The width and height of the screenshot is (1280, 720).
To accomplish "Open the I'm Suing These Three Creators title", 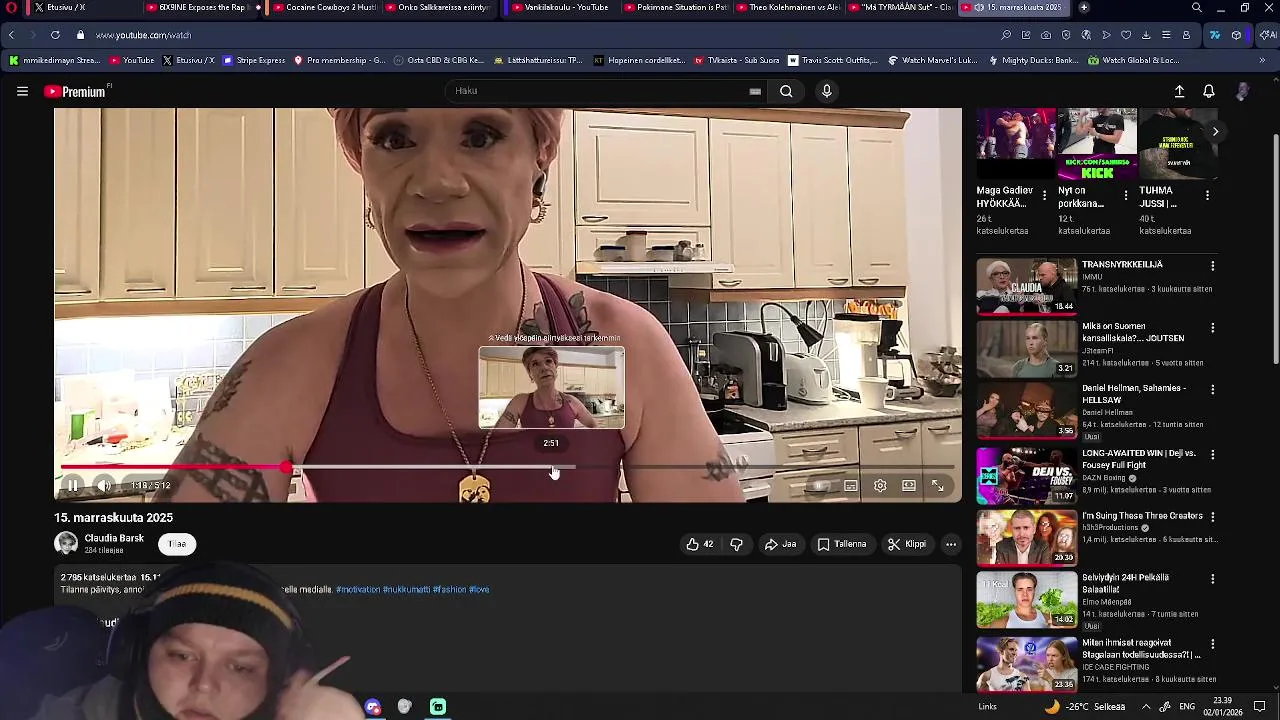I will click(x=1142, y=516).
